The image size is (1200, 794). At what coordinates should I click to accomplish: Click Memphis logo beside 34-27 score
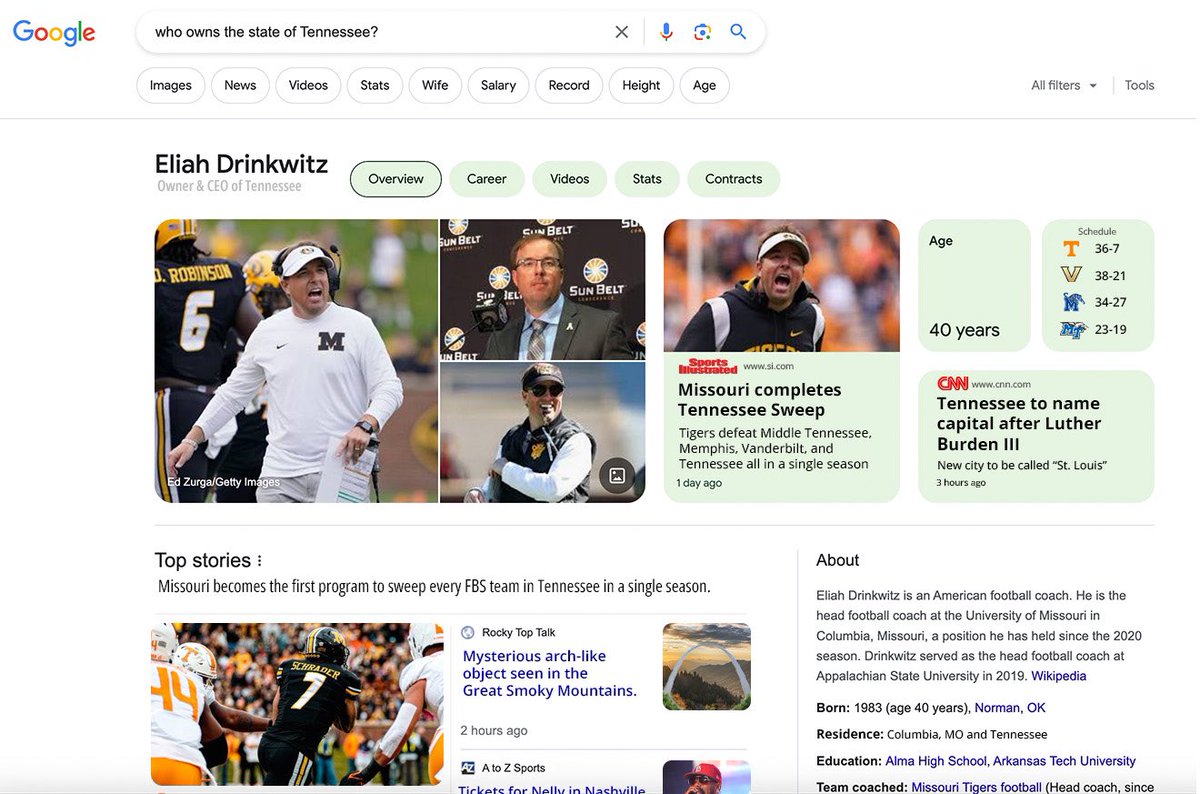[x=1073, y=302]
